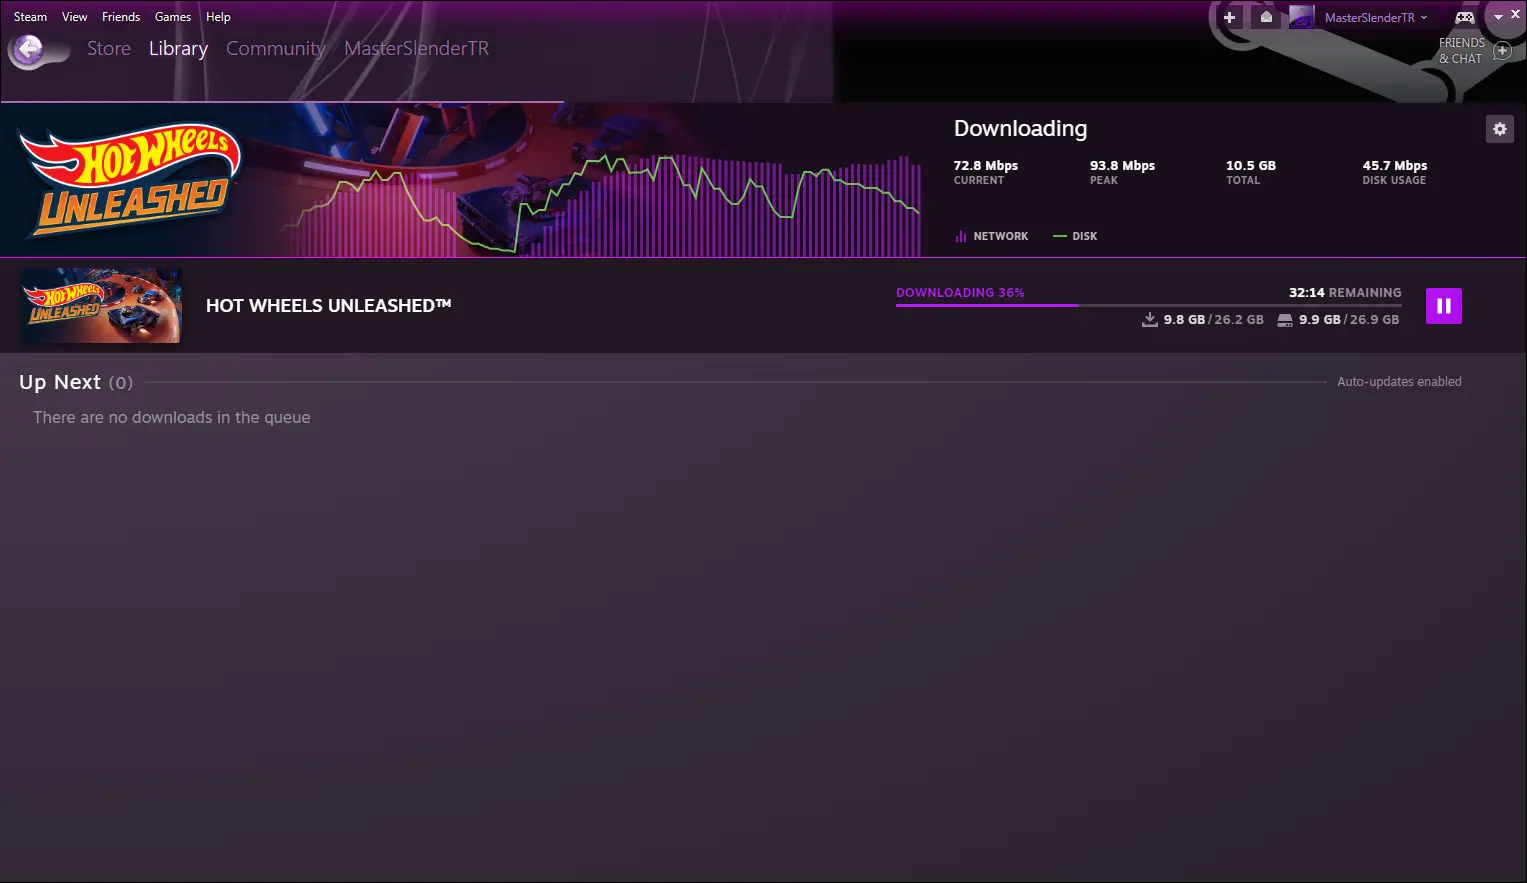The image size is (1527, 883).
Task: Close the Steam window
Action: coord(1515,14)
